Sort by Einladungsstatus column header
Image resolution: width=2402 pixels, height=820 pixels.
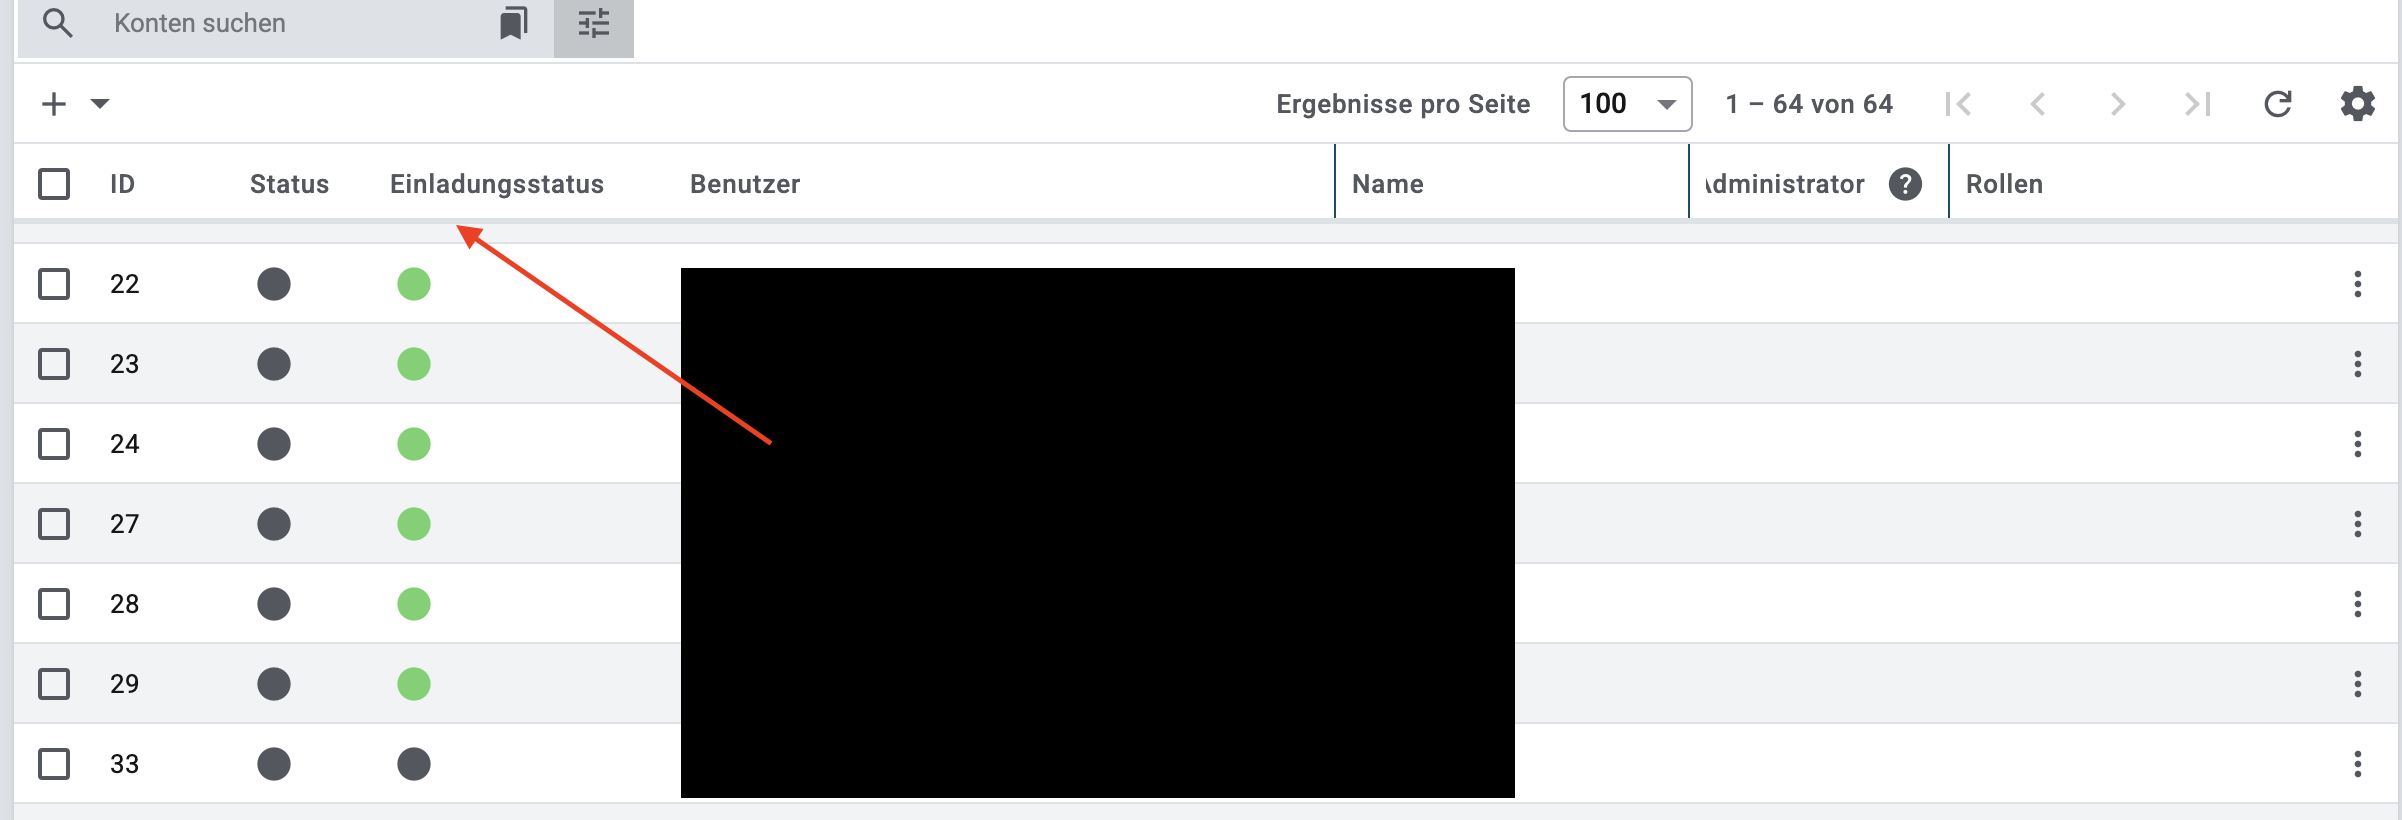497,184
